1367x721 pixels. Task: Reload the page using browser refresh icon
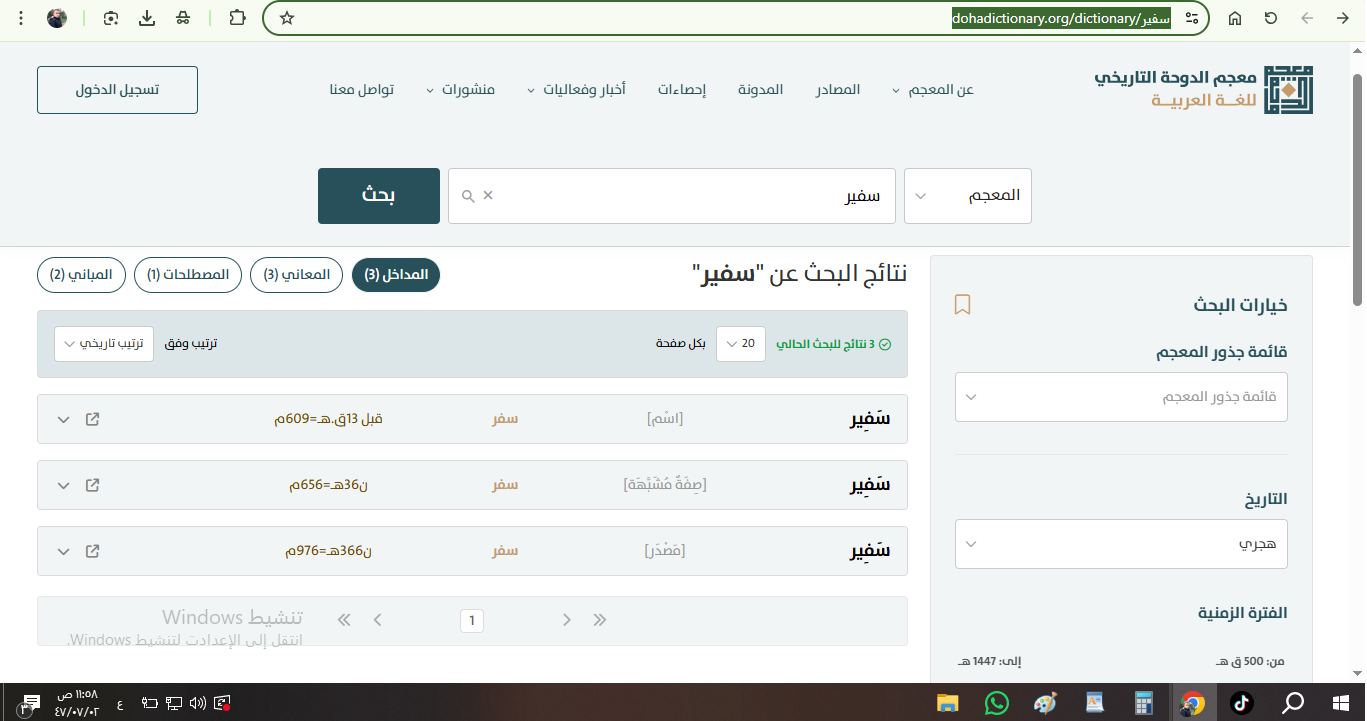pos(1271,18)
